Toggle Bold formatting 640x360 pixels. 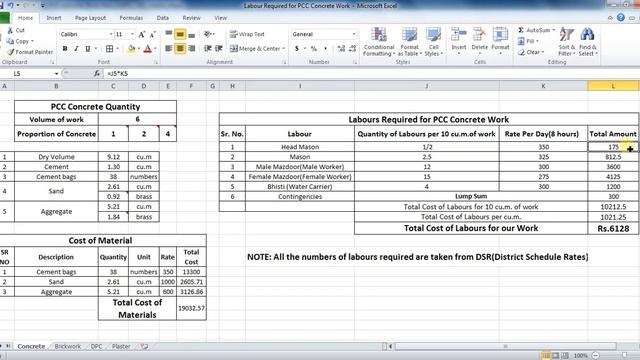click(x=65, y=49)
